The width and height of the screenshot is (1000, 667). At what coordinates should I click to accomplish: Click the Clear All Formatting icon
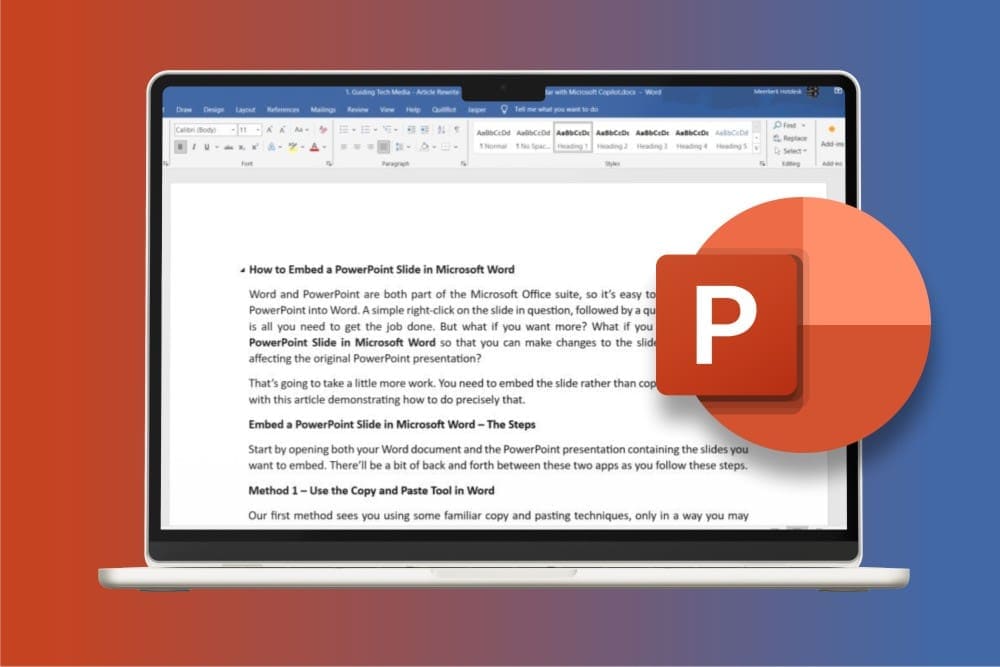coord(322,130)
